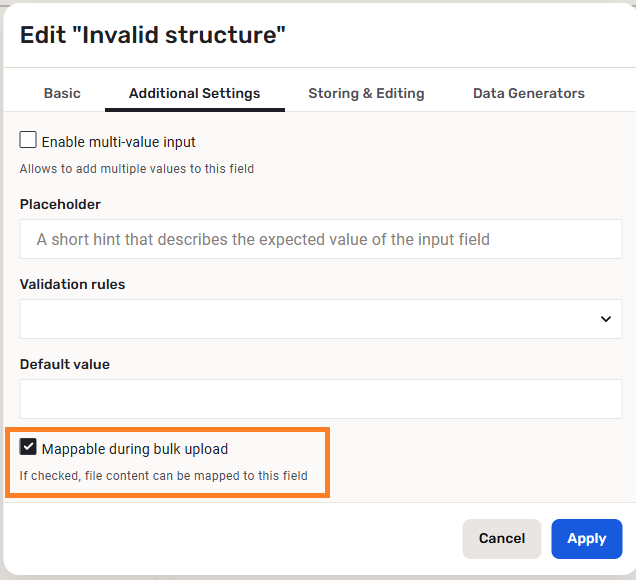This screenshot has width=636, height=580.
Task: Enable the multi-value input checkbox
Action: pos(28,141)
